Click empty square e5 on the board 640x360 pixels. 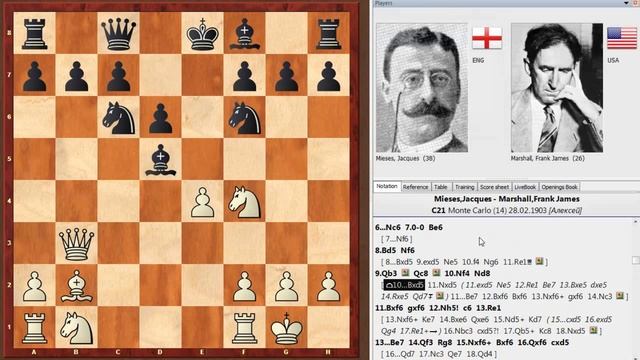[x=202, y=160]
